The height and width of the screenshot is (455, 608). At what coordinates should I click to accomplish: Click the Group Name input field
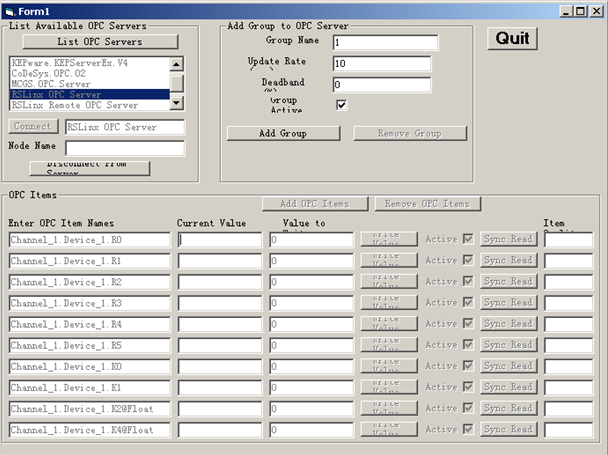[x=385, y=42]
